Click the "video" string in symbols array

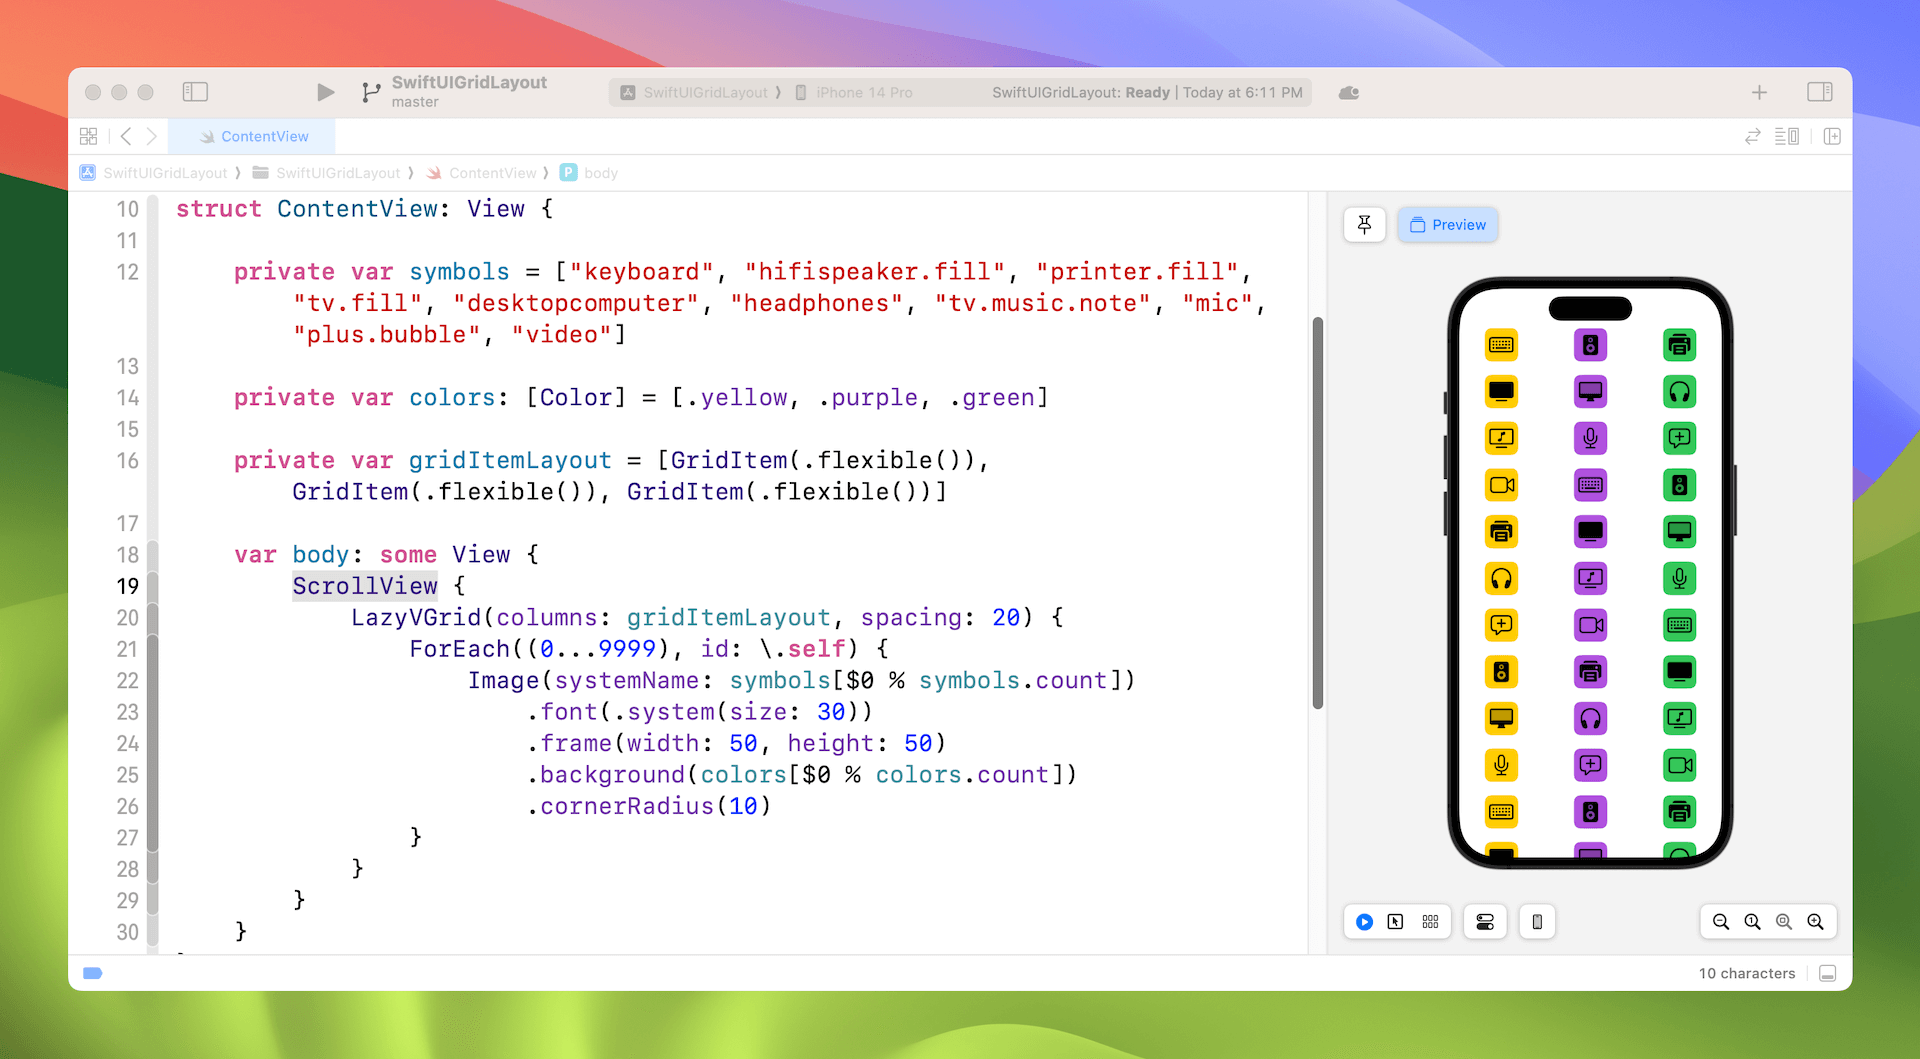(562, 335)
